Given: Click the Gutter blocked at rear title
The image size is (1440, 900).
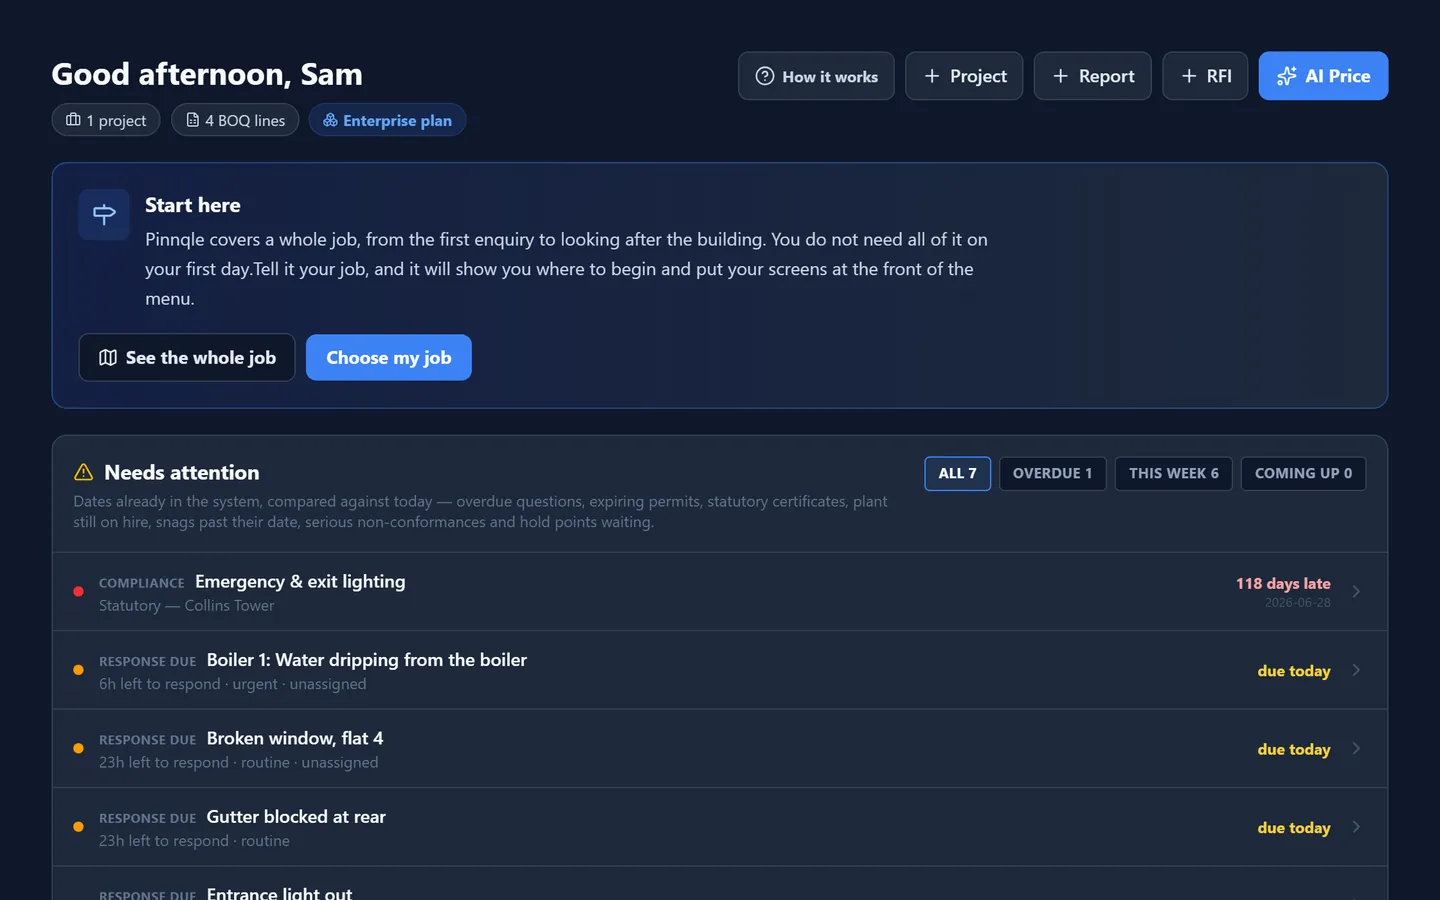Looking at the screenshot, I should (x=296, y=817).
